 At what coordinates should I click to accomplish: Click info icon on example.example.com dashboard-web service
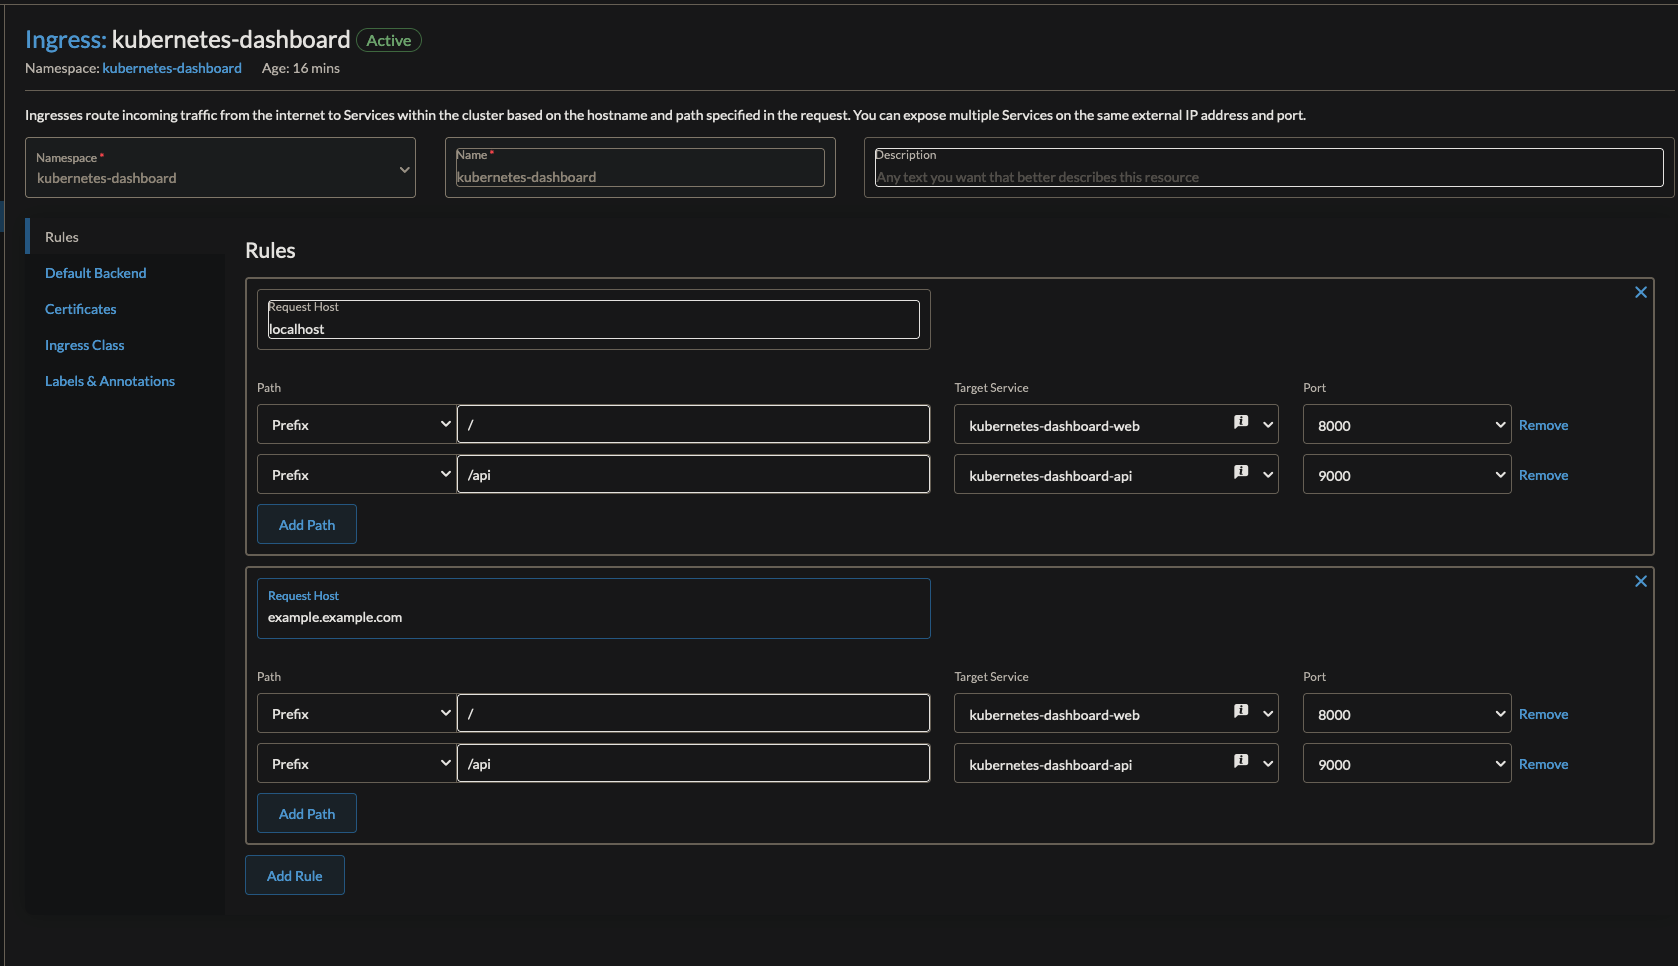(x=1241, y=712)
